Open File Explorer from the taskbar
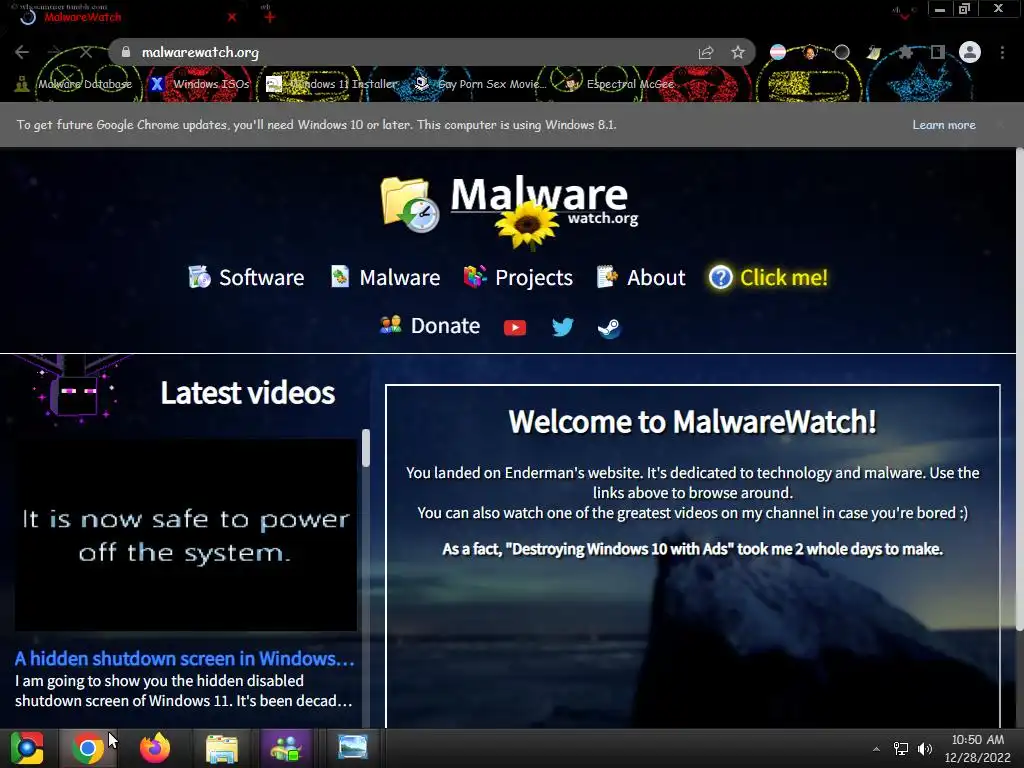This screenshot has width=1024, height=768. pyautogui.click(x=222, y=748)
